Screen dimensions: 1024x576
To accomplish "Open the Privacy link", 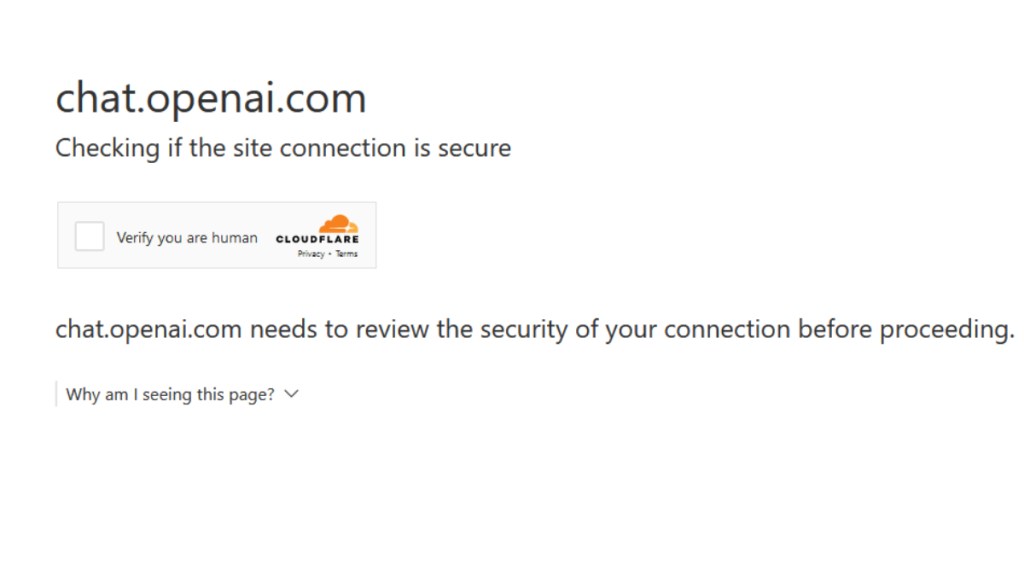I will (309, 253).
